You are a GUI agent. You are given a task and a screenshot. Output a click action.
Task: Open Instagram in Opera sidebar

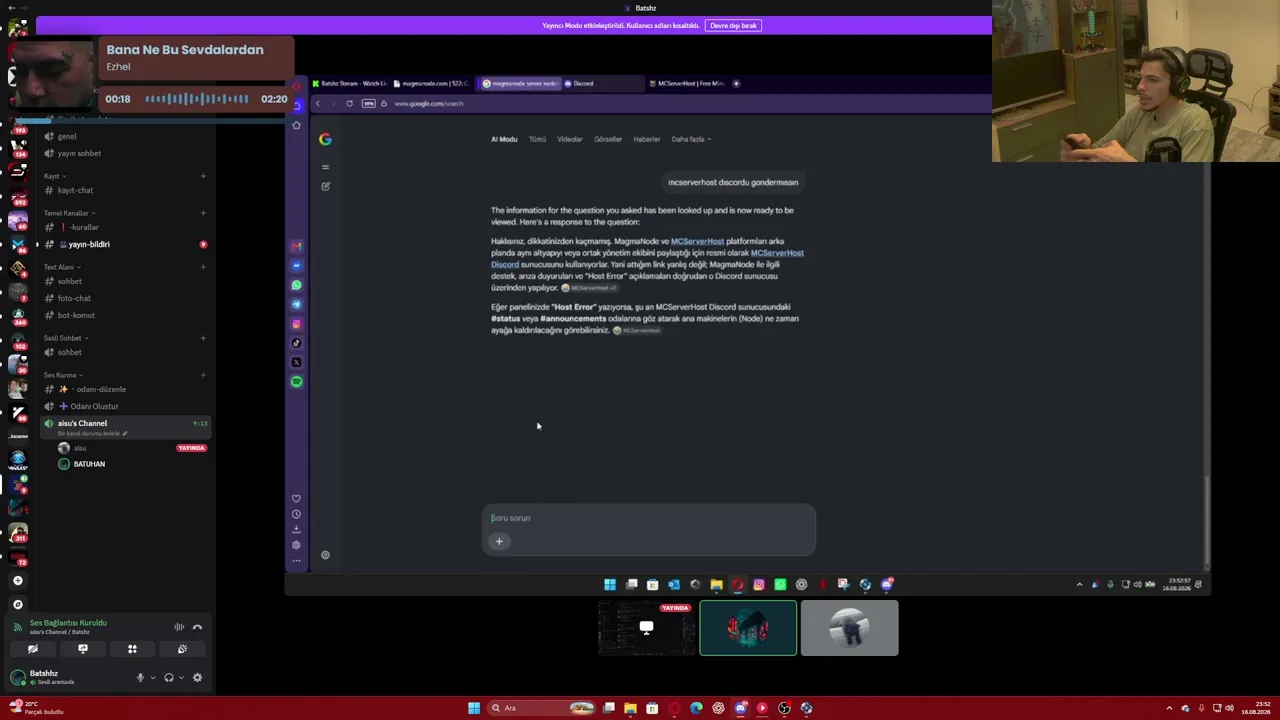[296, 324]
